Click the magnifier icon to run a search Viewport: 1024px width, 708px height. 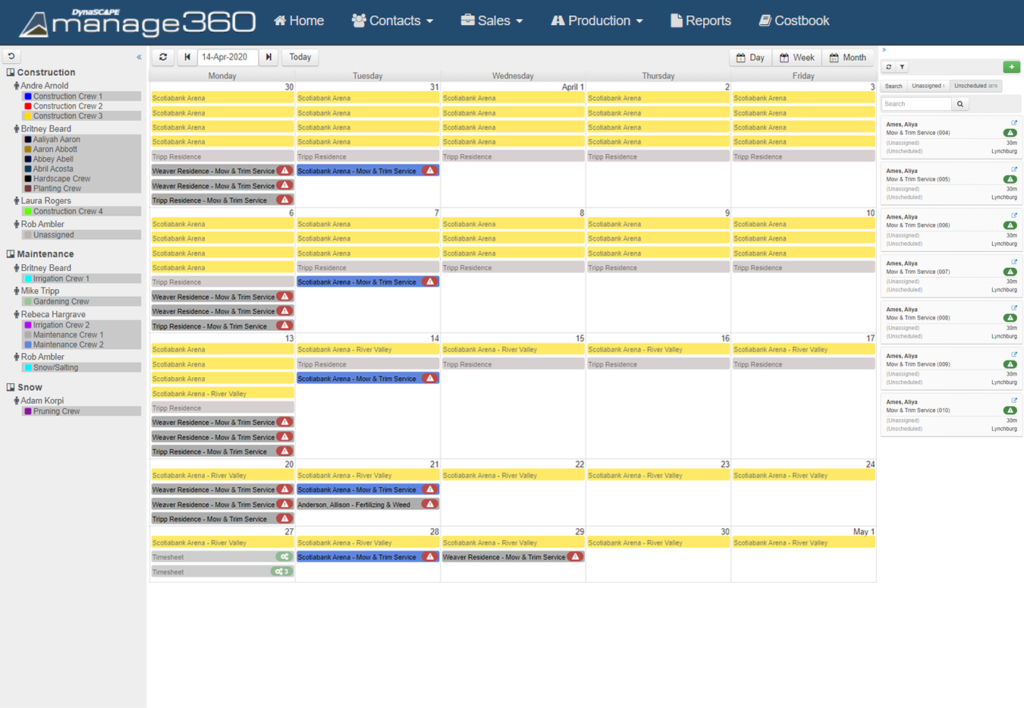click(960, 103)
